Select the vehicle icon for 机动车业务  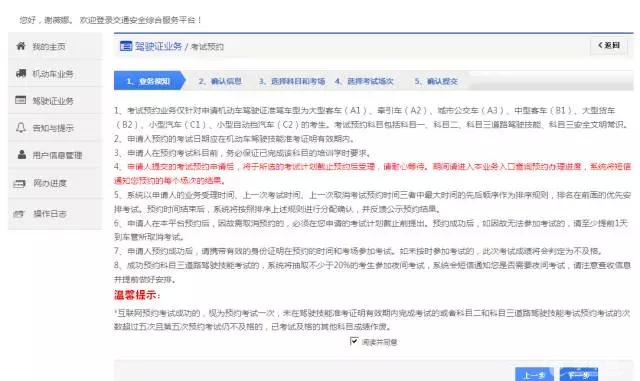coord(21,73)
